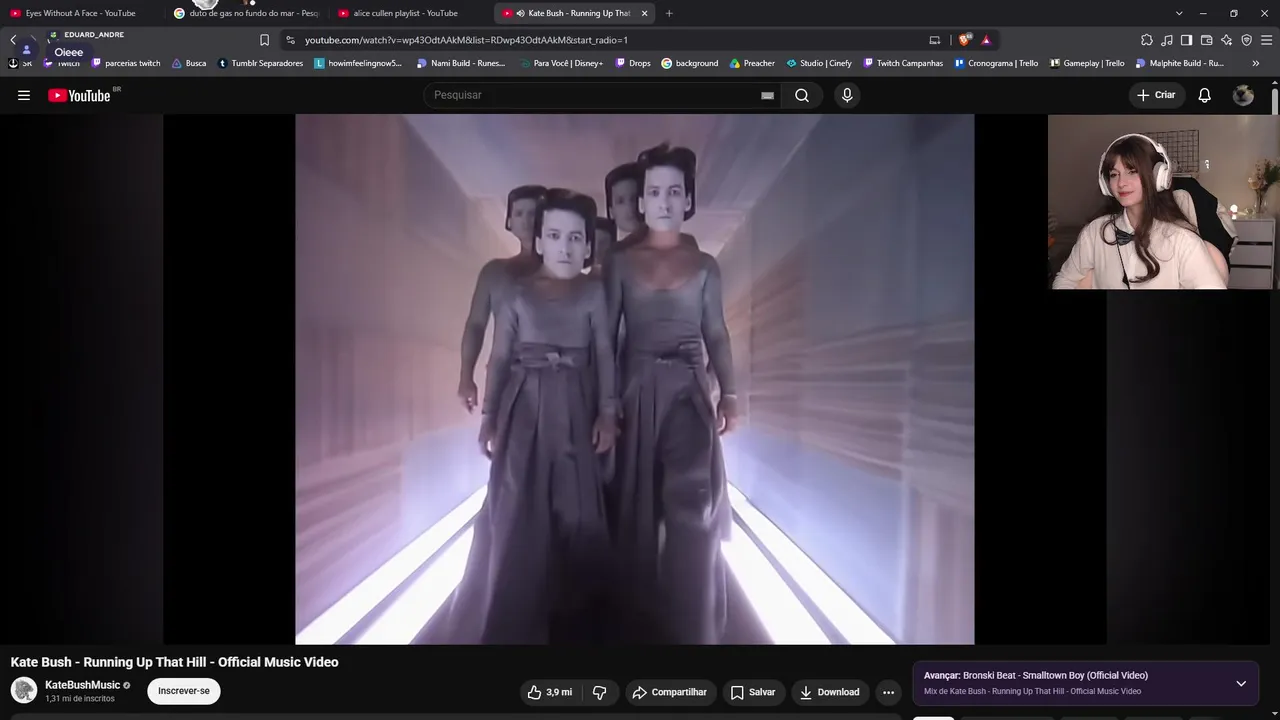Click the Compartilhar share button
1280x720 pixels.
coord(669,692)
